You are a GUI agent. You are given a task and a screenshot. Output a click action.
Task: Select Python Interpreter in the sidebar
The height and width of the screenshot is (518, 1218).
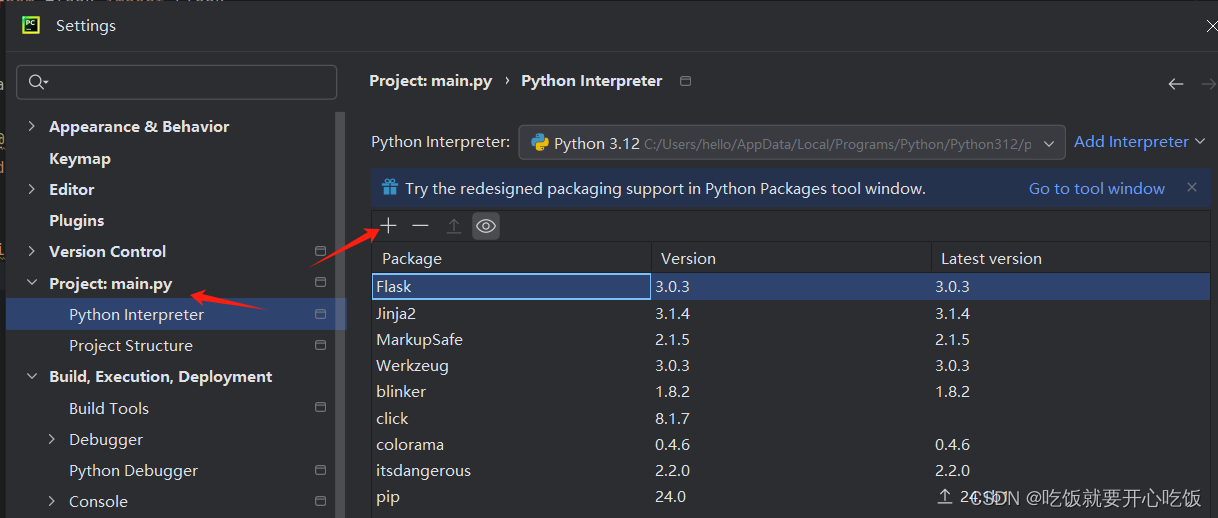click(x=136, y=314)
